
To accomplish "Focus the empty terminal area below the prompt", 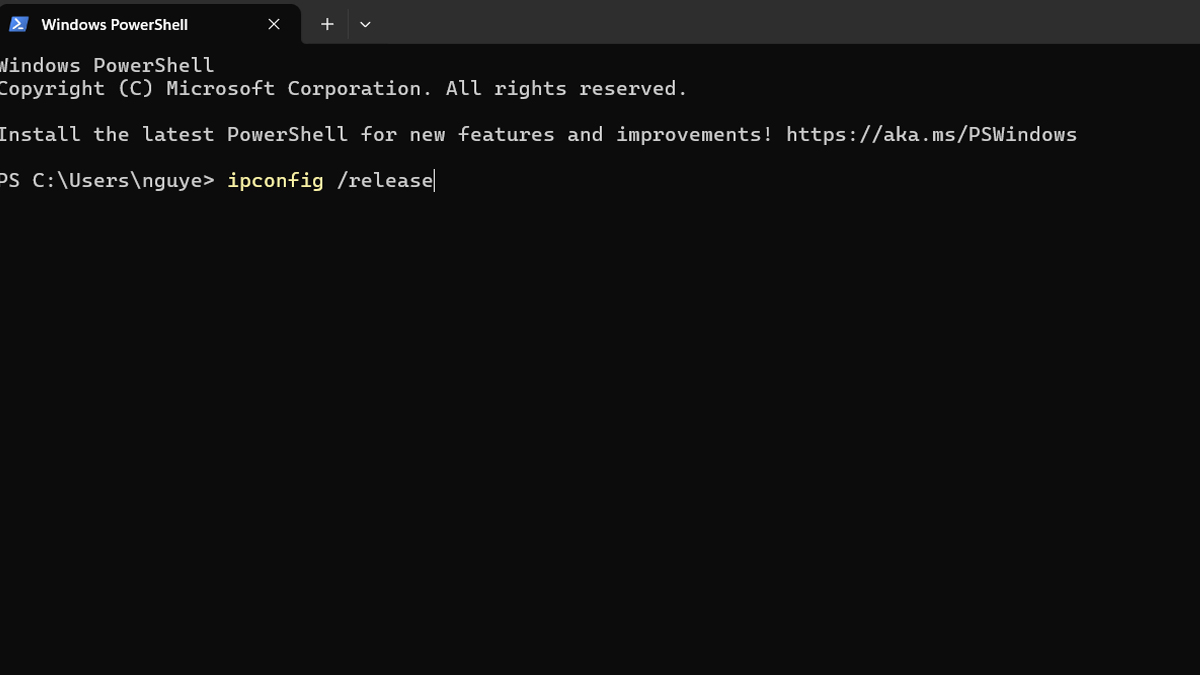I will 600,420.
